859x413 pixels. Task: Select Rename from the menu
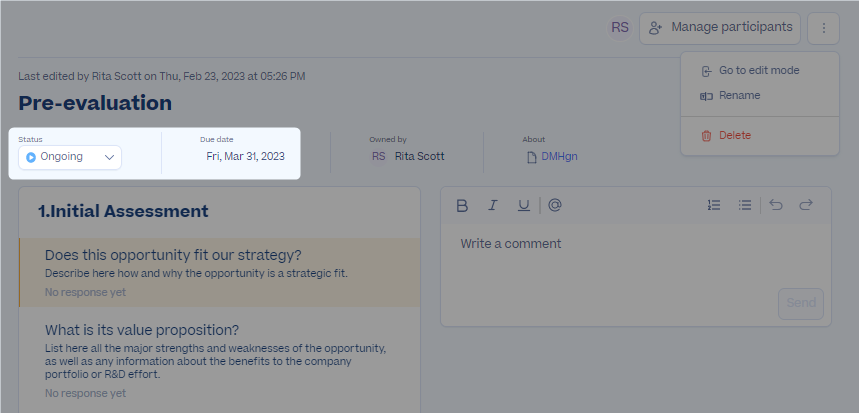click(x=739, y=95)
